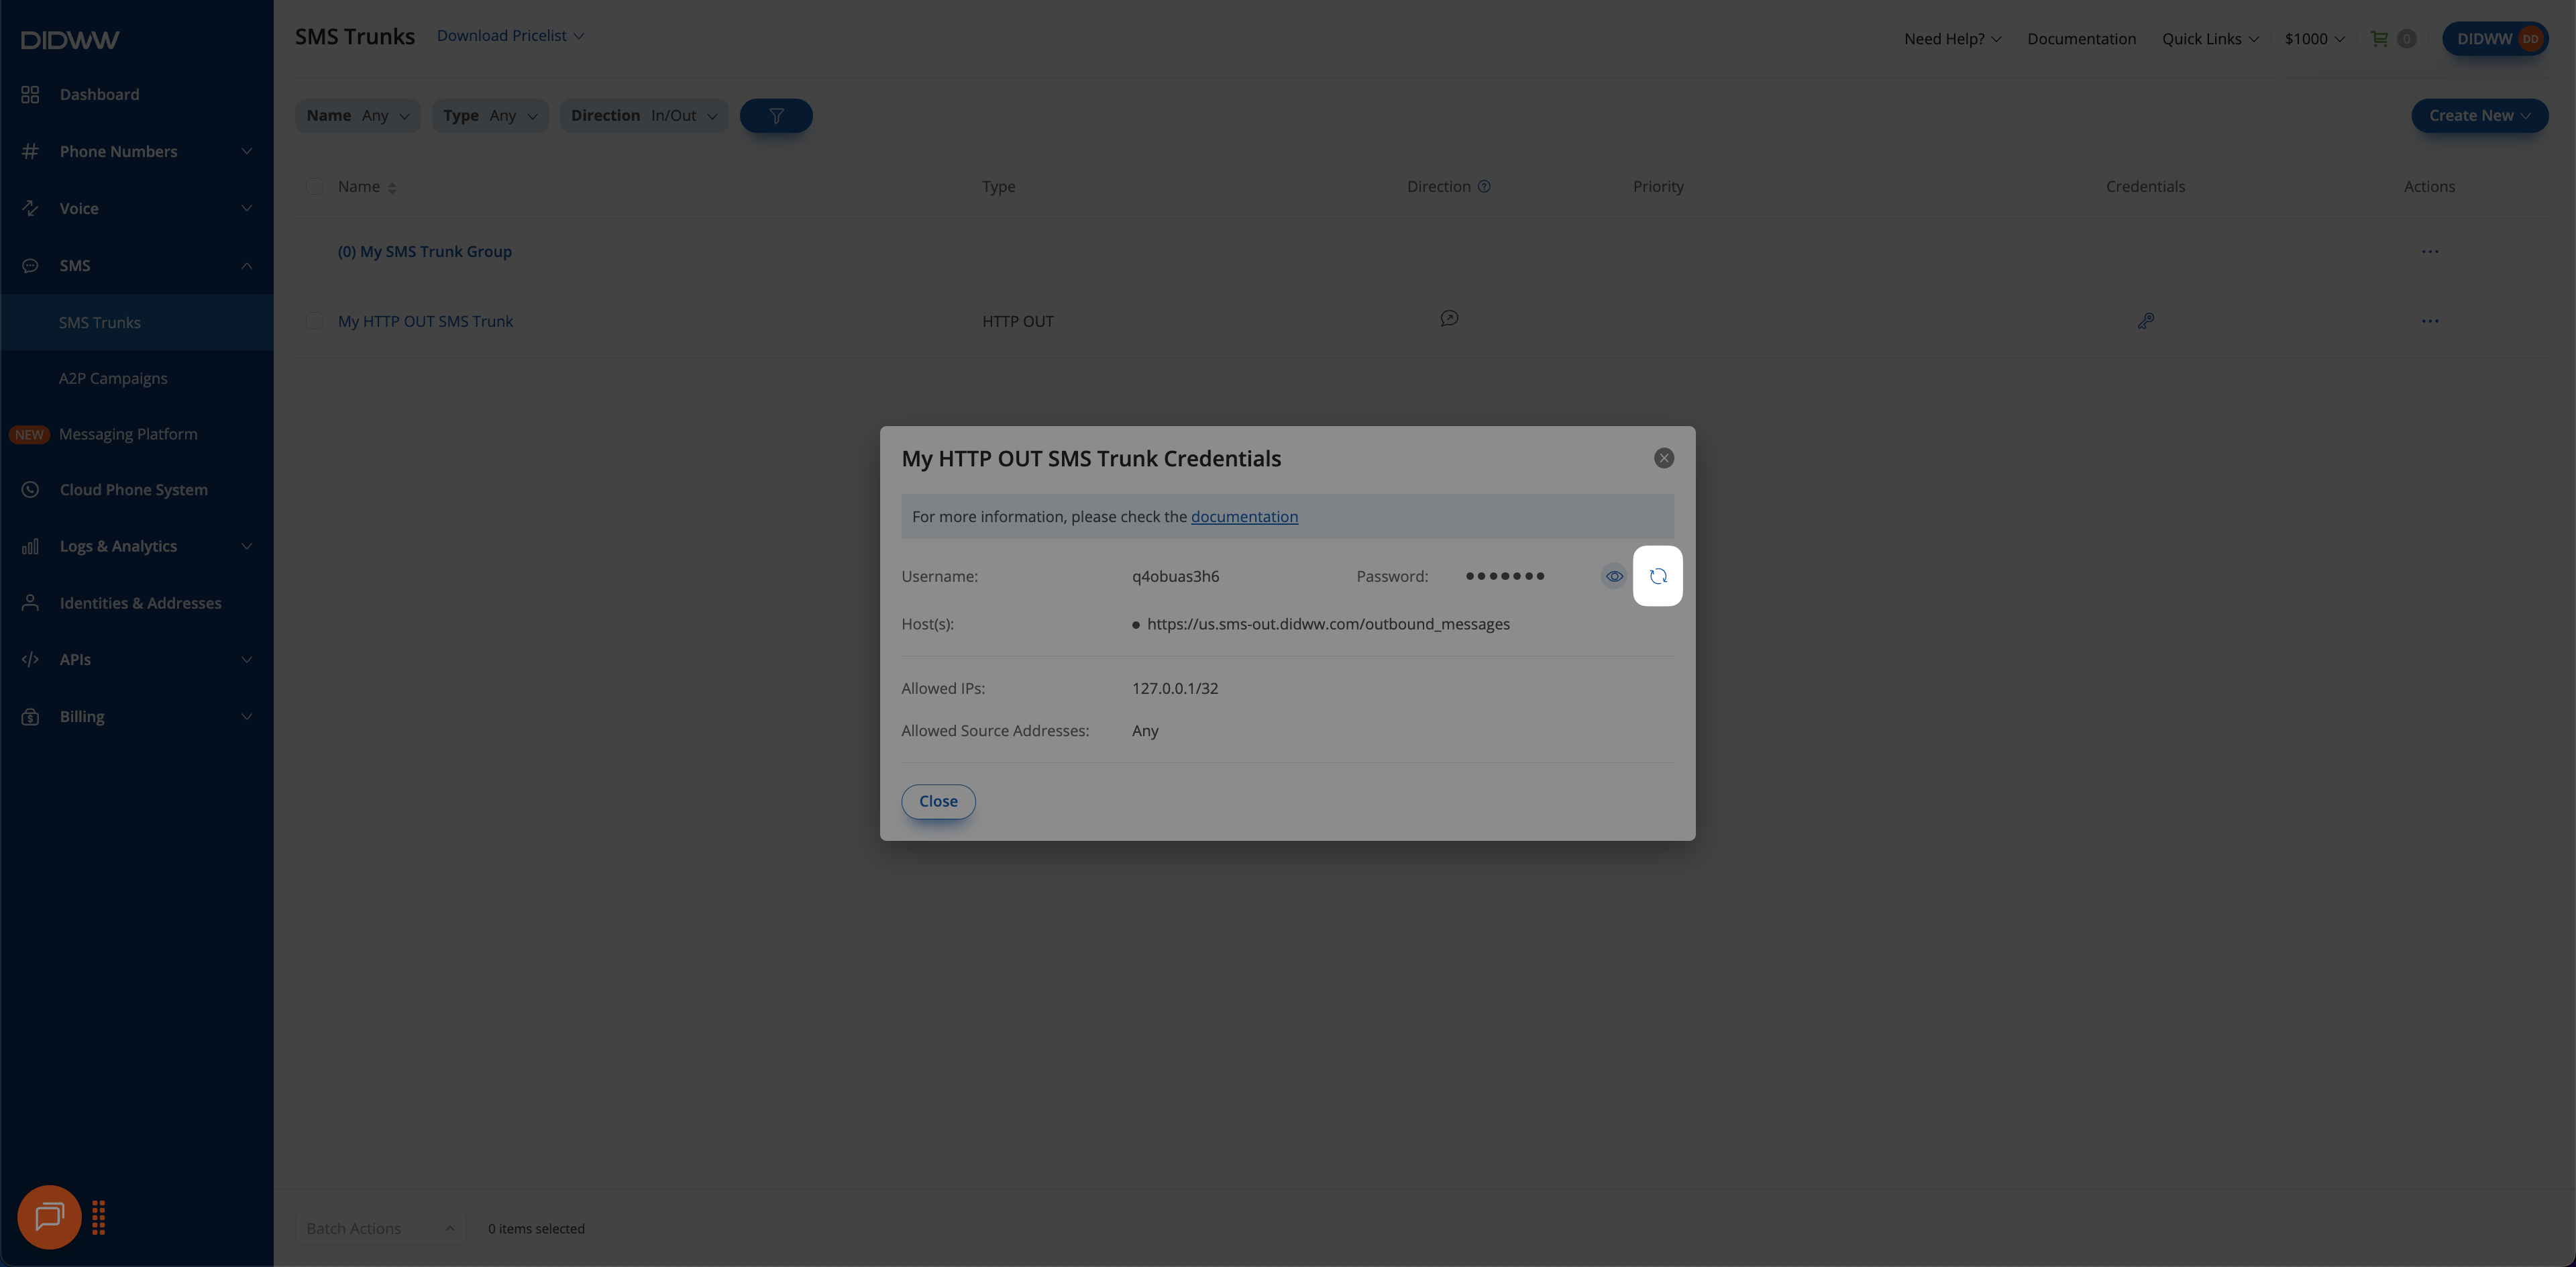Open the Quick Links menu

click(2210, 39)
